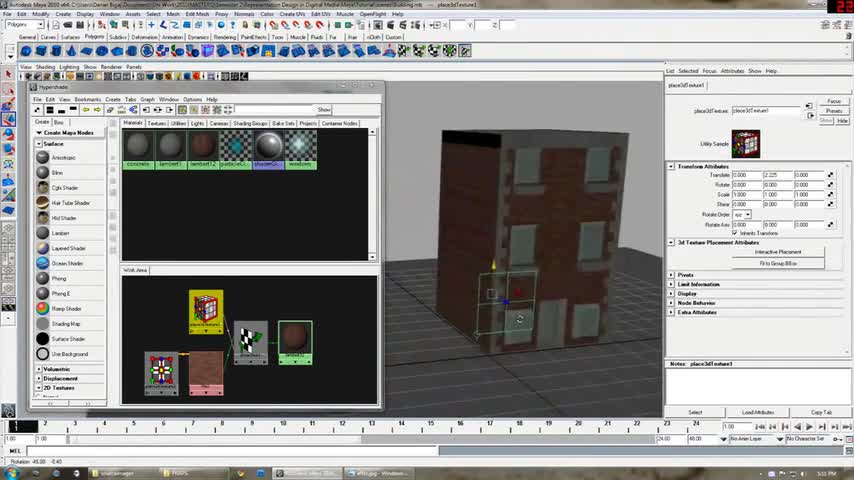
Task: Select place3dTexture node in Work Area
Action: tap(206, 312)
